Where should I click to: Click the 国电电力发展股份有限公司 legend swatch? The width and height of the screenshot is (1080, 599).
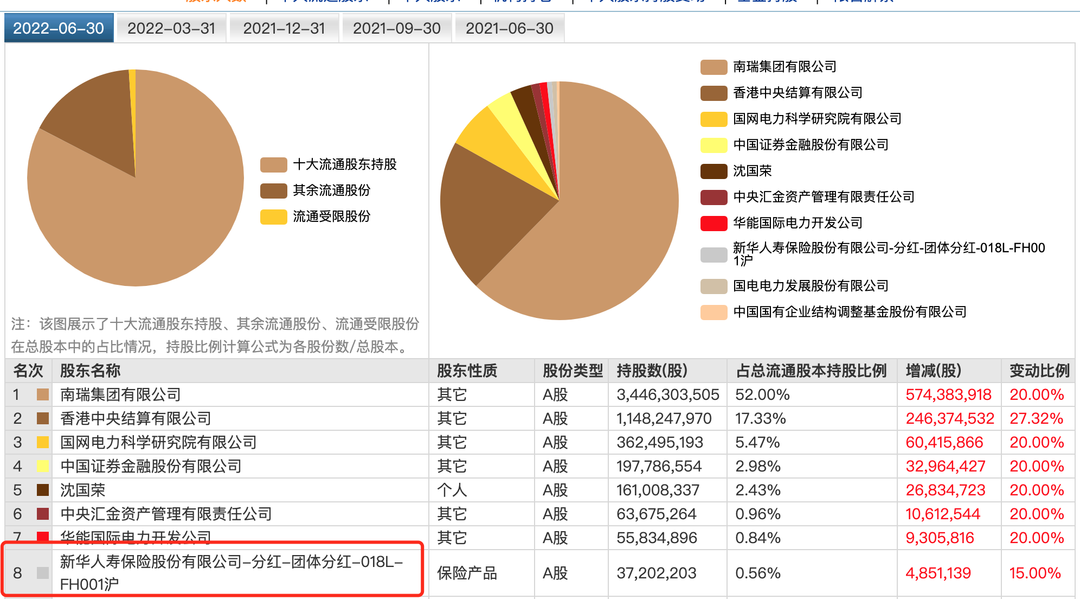pyautogui.click(x=714, y=286)
